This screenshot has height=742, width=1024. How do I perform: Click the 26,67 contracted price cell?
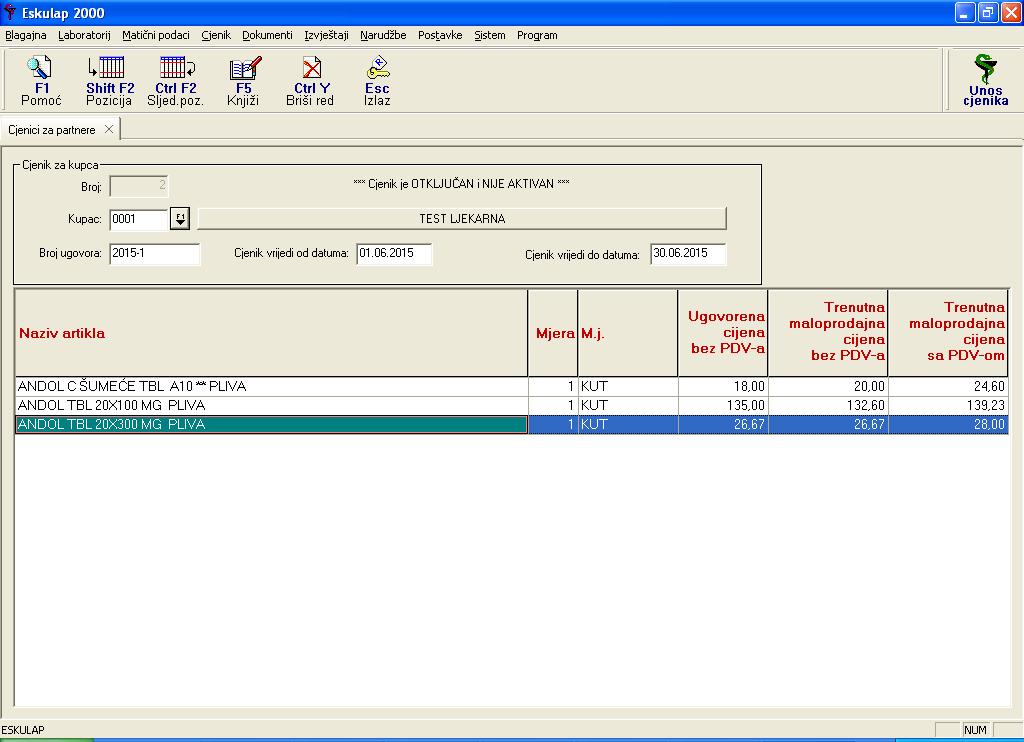[x=723, y=424]
